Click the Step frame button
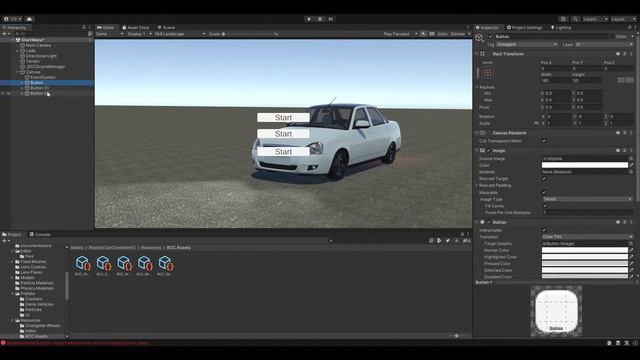The image size is (640, 360). point(331,19)
